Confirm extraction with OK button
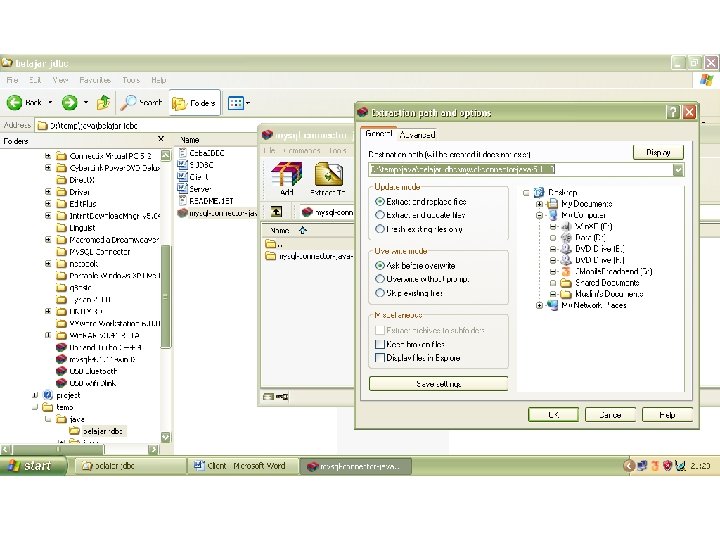This screenshot has width=720, height=540. pos(553,415)
